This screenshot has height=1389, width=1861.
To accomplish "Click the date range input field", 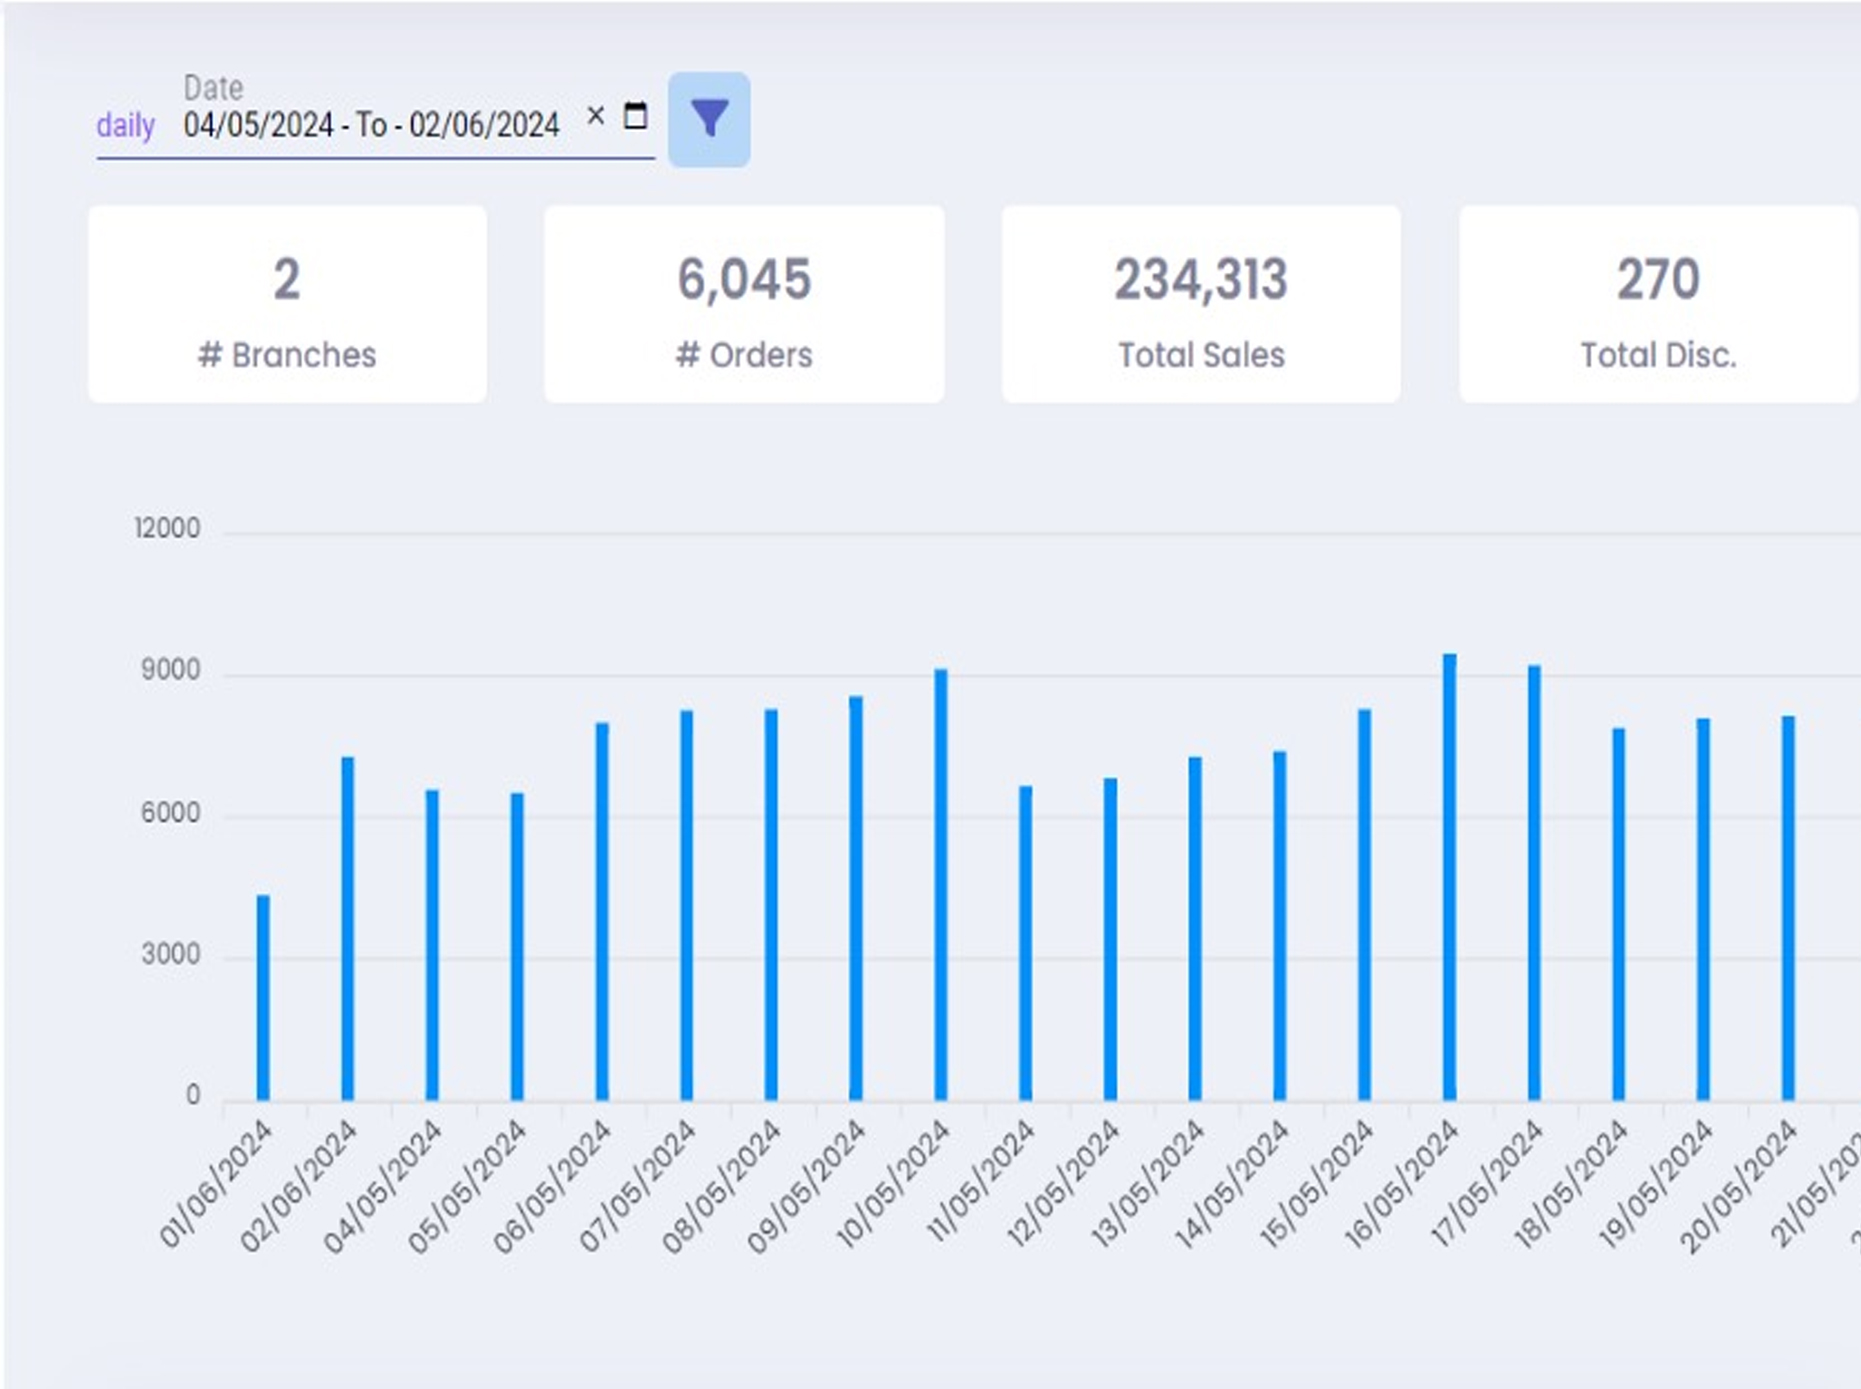I will tap(371, 125).
